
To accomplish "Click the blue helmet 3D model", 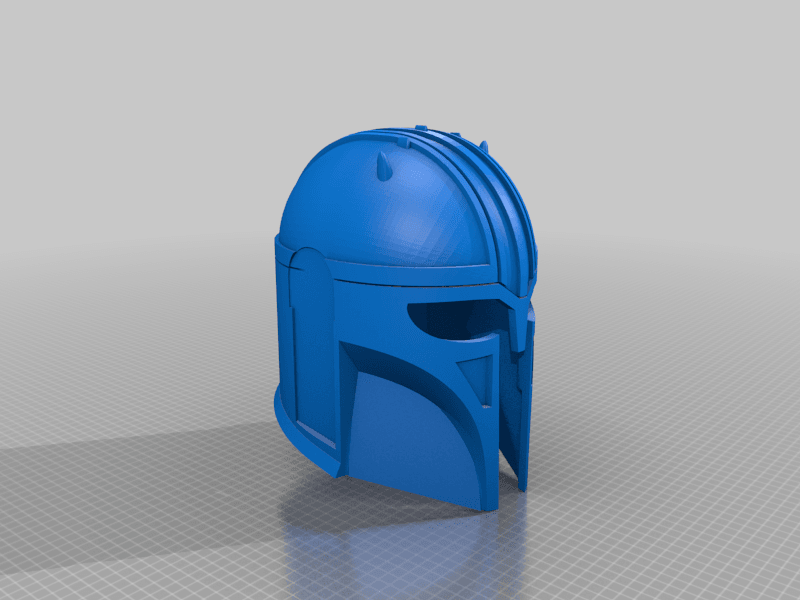I will [x=406, y=317].
